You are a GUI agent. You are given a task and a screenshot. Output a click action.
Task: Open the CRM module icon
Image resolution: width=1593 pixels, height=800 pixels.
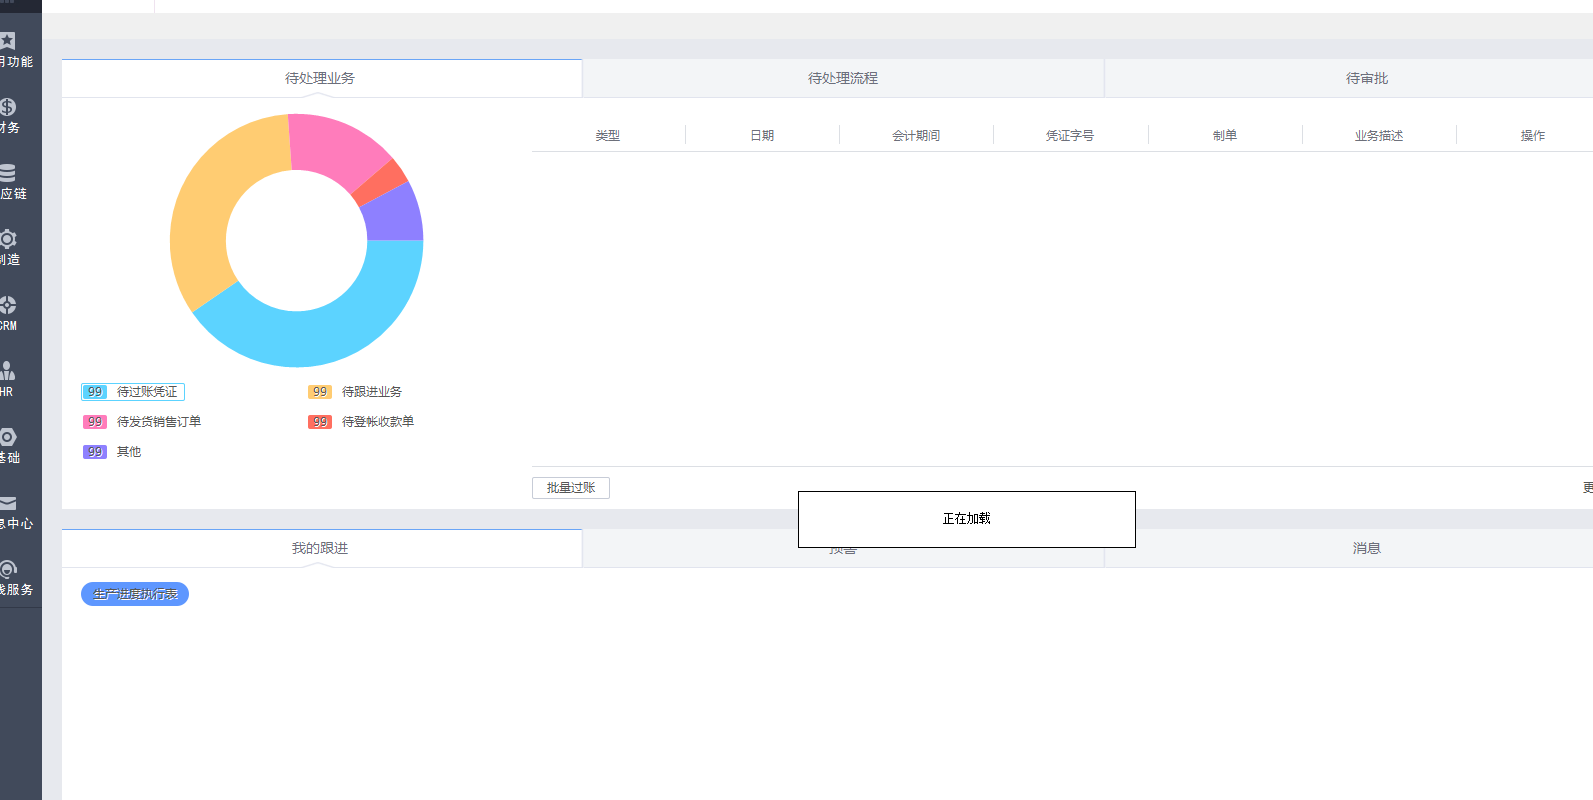point(8,305)
